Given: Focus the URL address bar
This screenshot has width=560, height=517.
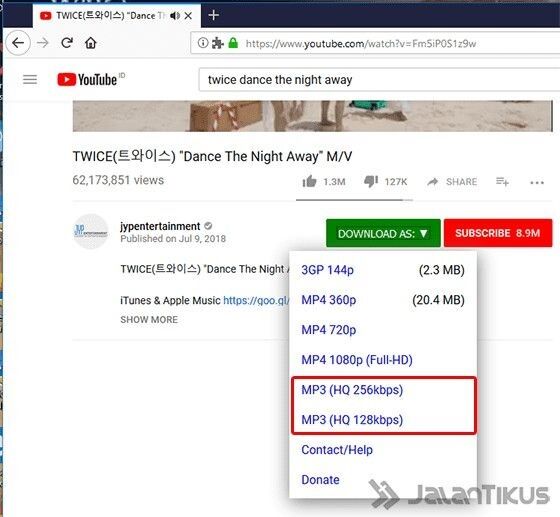Looking at the screenshot, I should 375,43.
